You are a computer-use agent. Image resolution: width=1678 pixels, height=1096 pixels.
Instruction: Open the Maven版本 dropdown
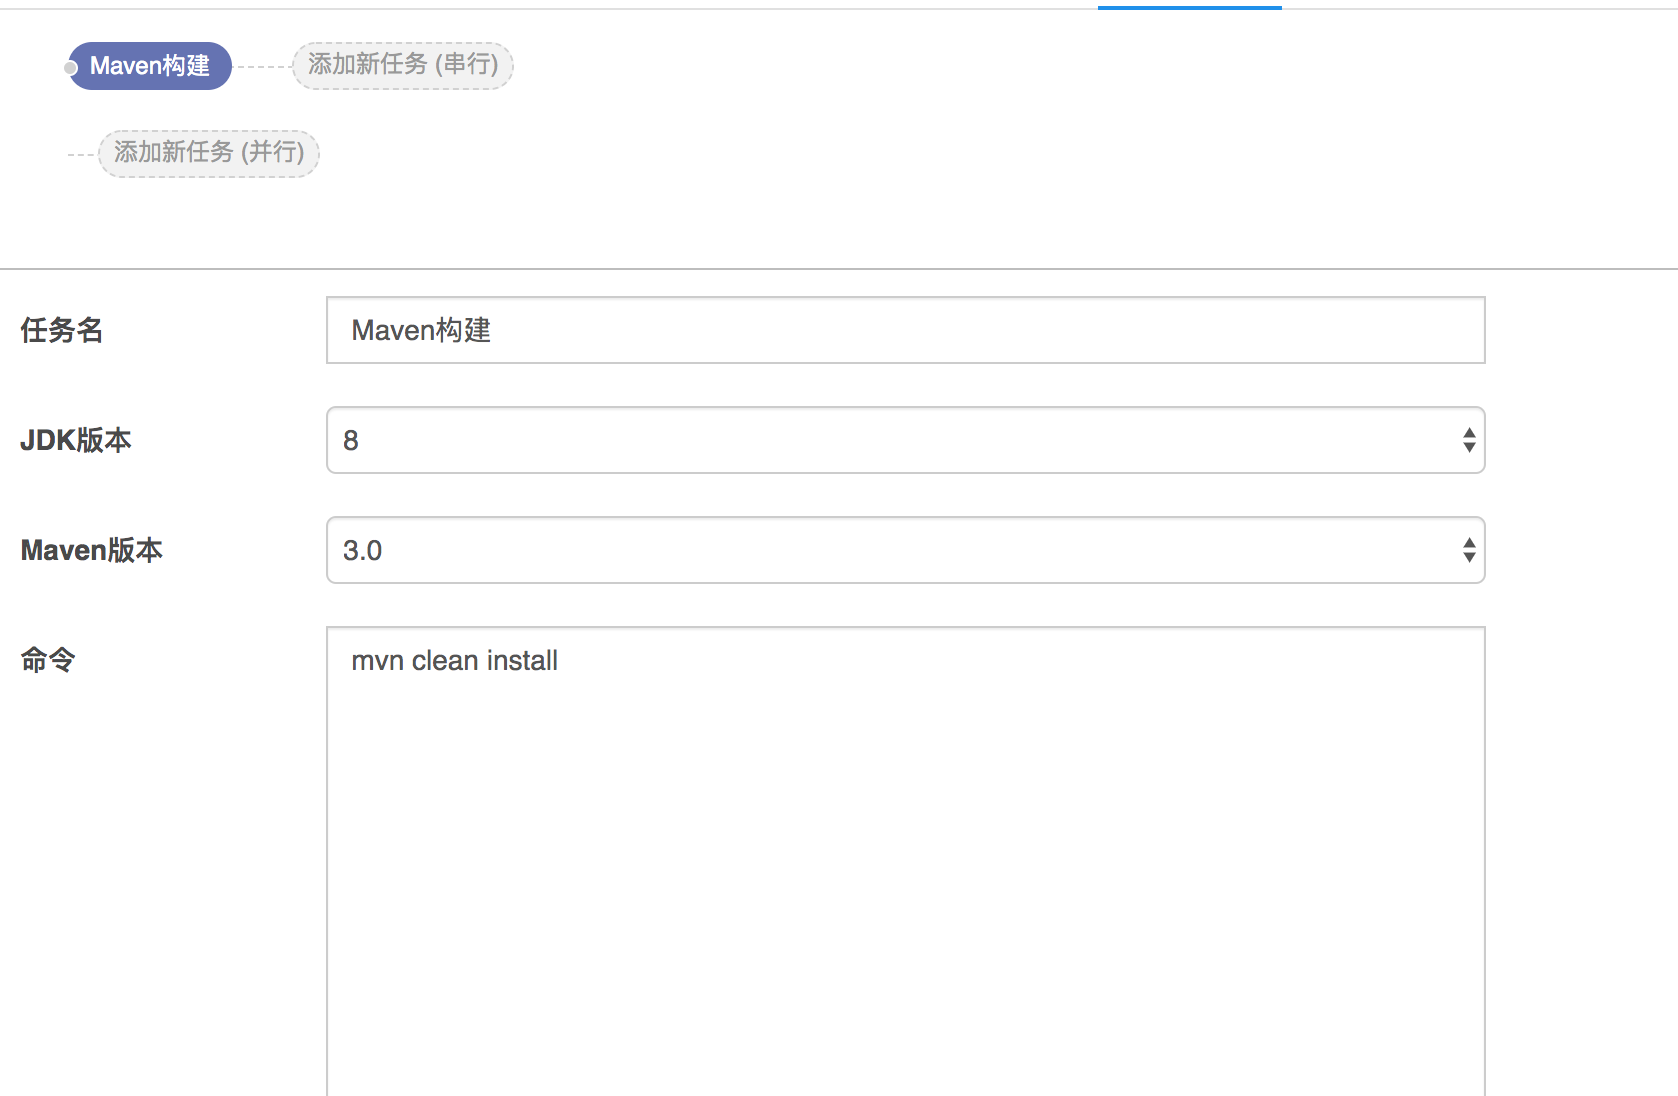[905, 550]
